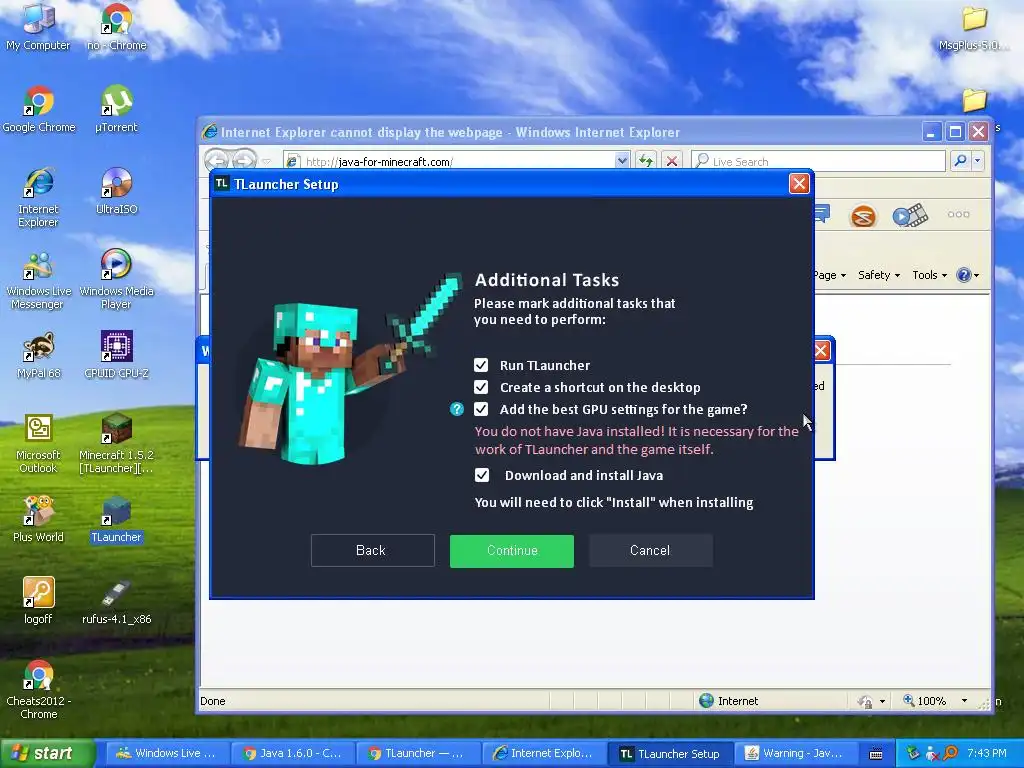Click the 7:43 PM system clock
This screenshot has width=1024, height=768.
point(987,753)
